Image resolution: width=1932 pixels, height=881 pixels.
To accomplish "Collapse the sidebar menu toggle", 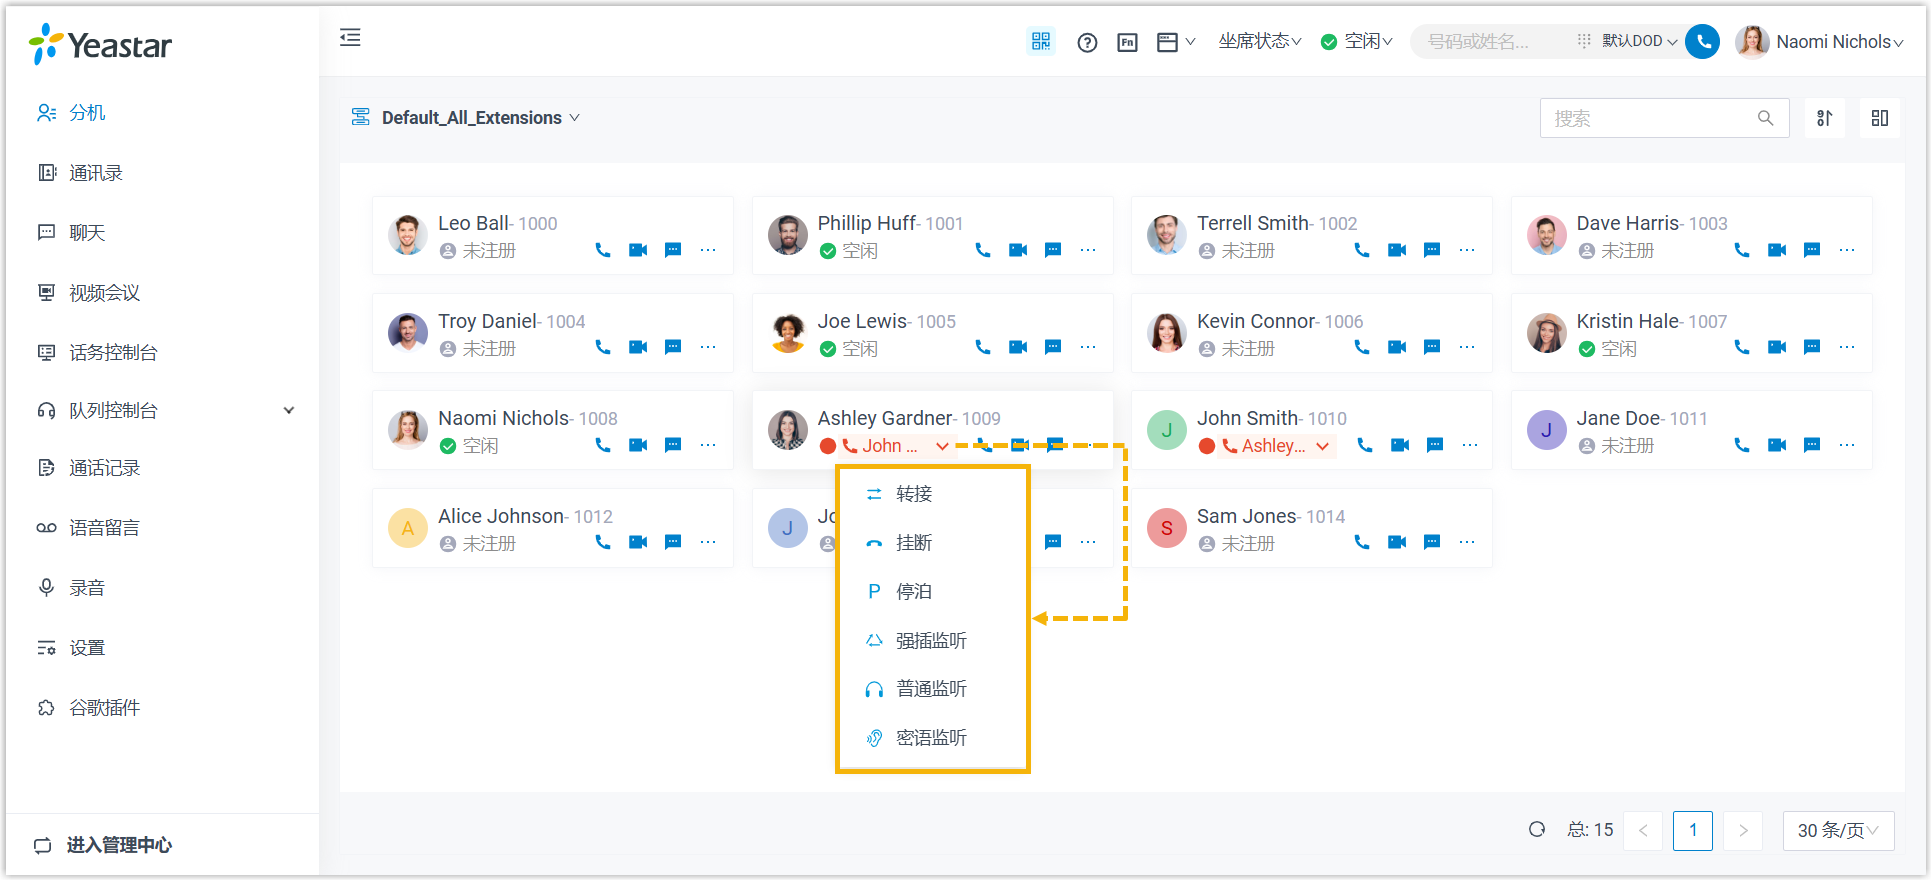I will (350, 38).
